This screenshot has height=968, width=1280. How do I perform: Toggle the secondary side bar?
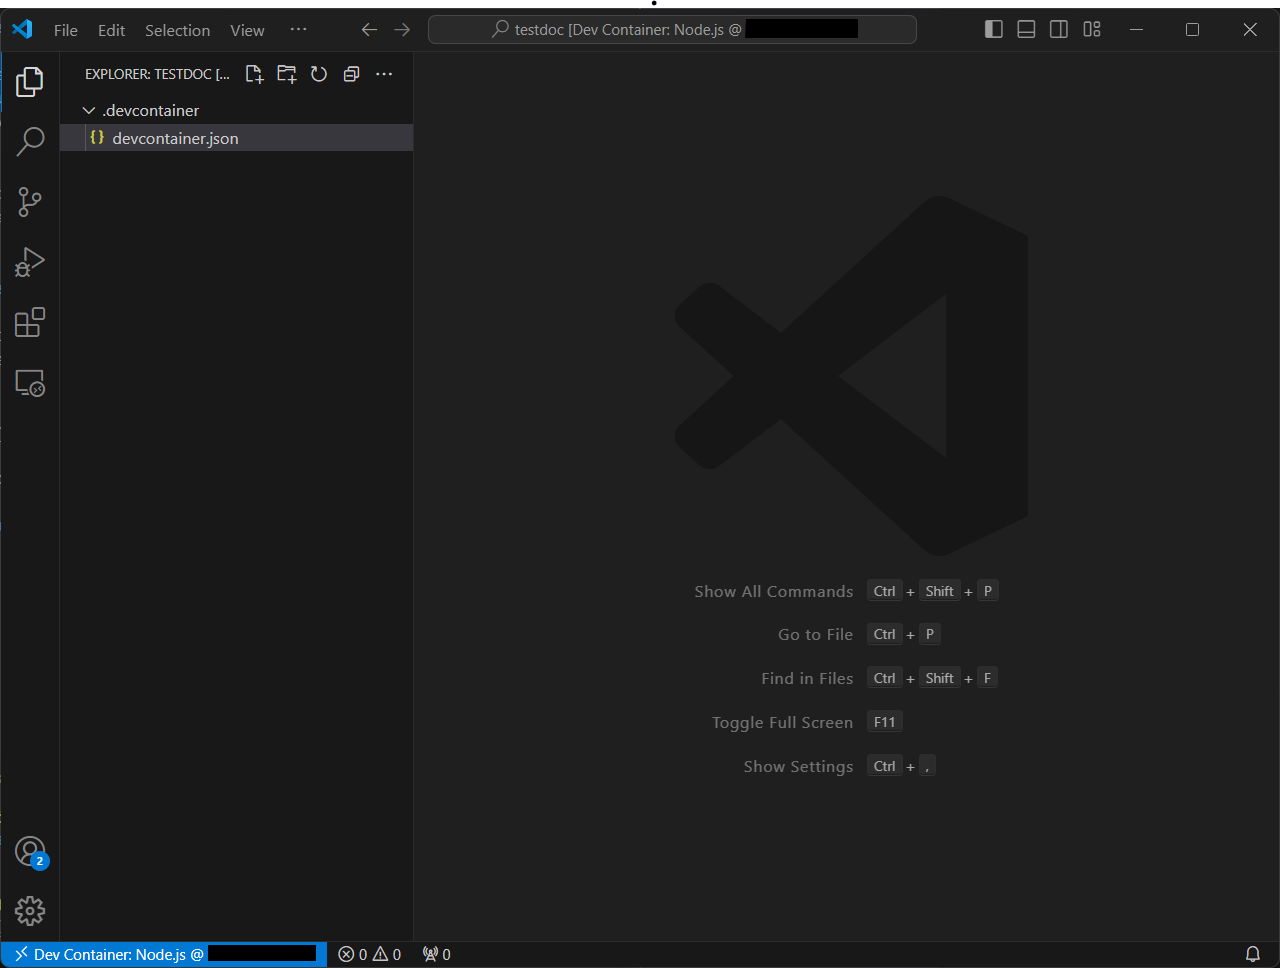click(1059, 29)
